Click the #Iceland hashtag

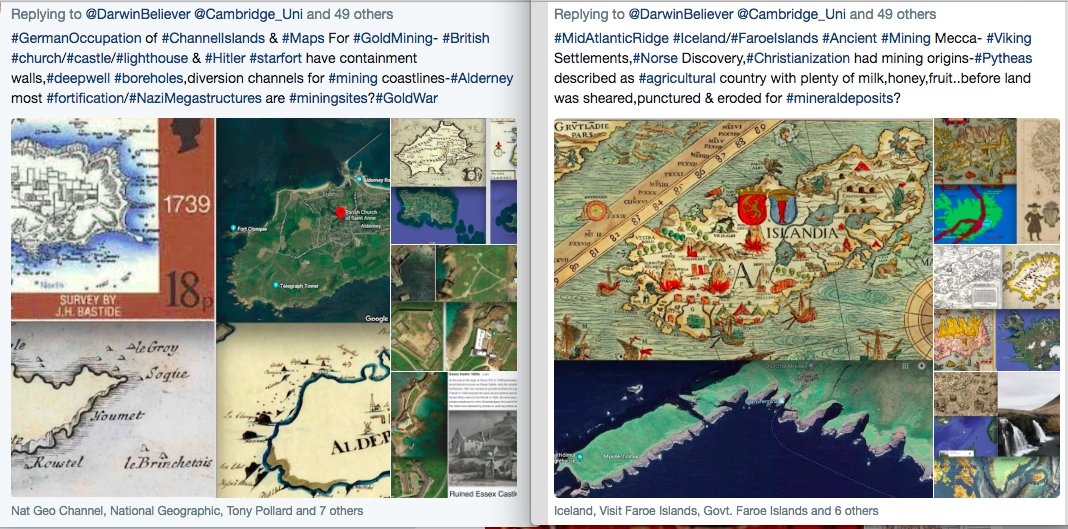697,39
